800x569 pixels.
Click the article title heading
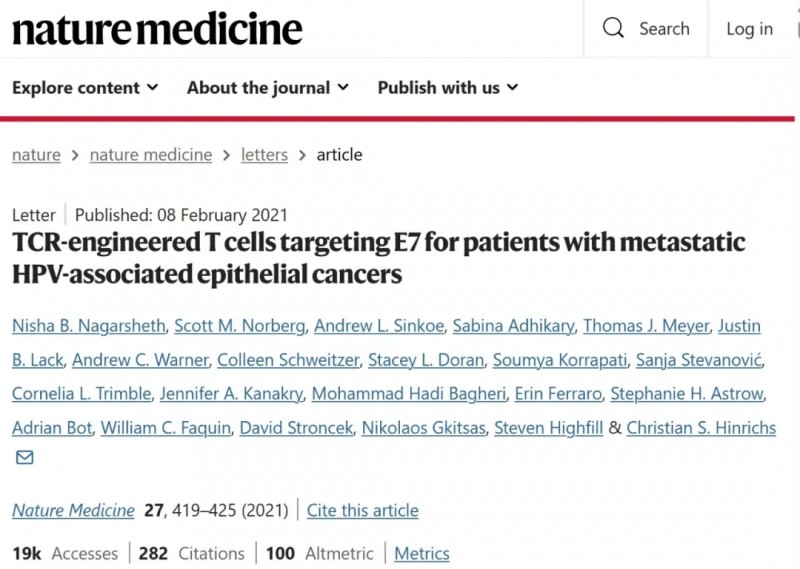(x=378, y=258)
